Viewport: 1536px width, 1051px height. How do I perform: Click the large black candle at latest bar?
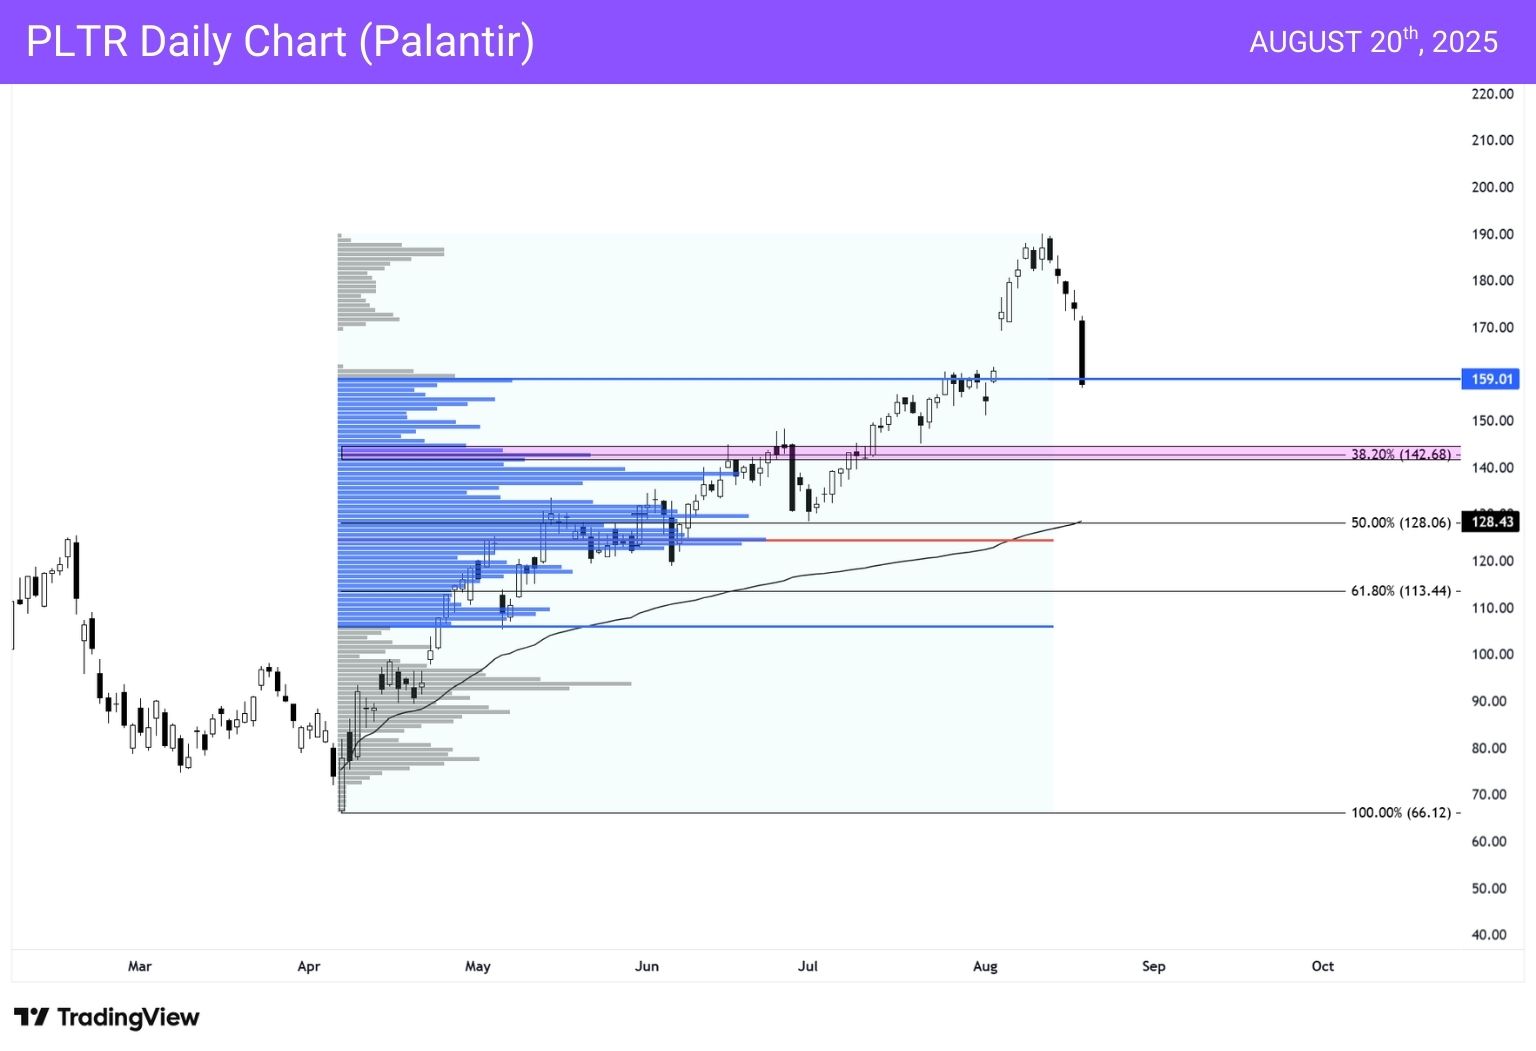pos(1082,352)
